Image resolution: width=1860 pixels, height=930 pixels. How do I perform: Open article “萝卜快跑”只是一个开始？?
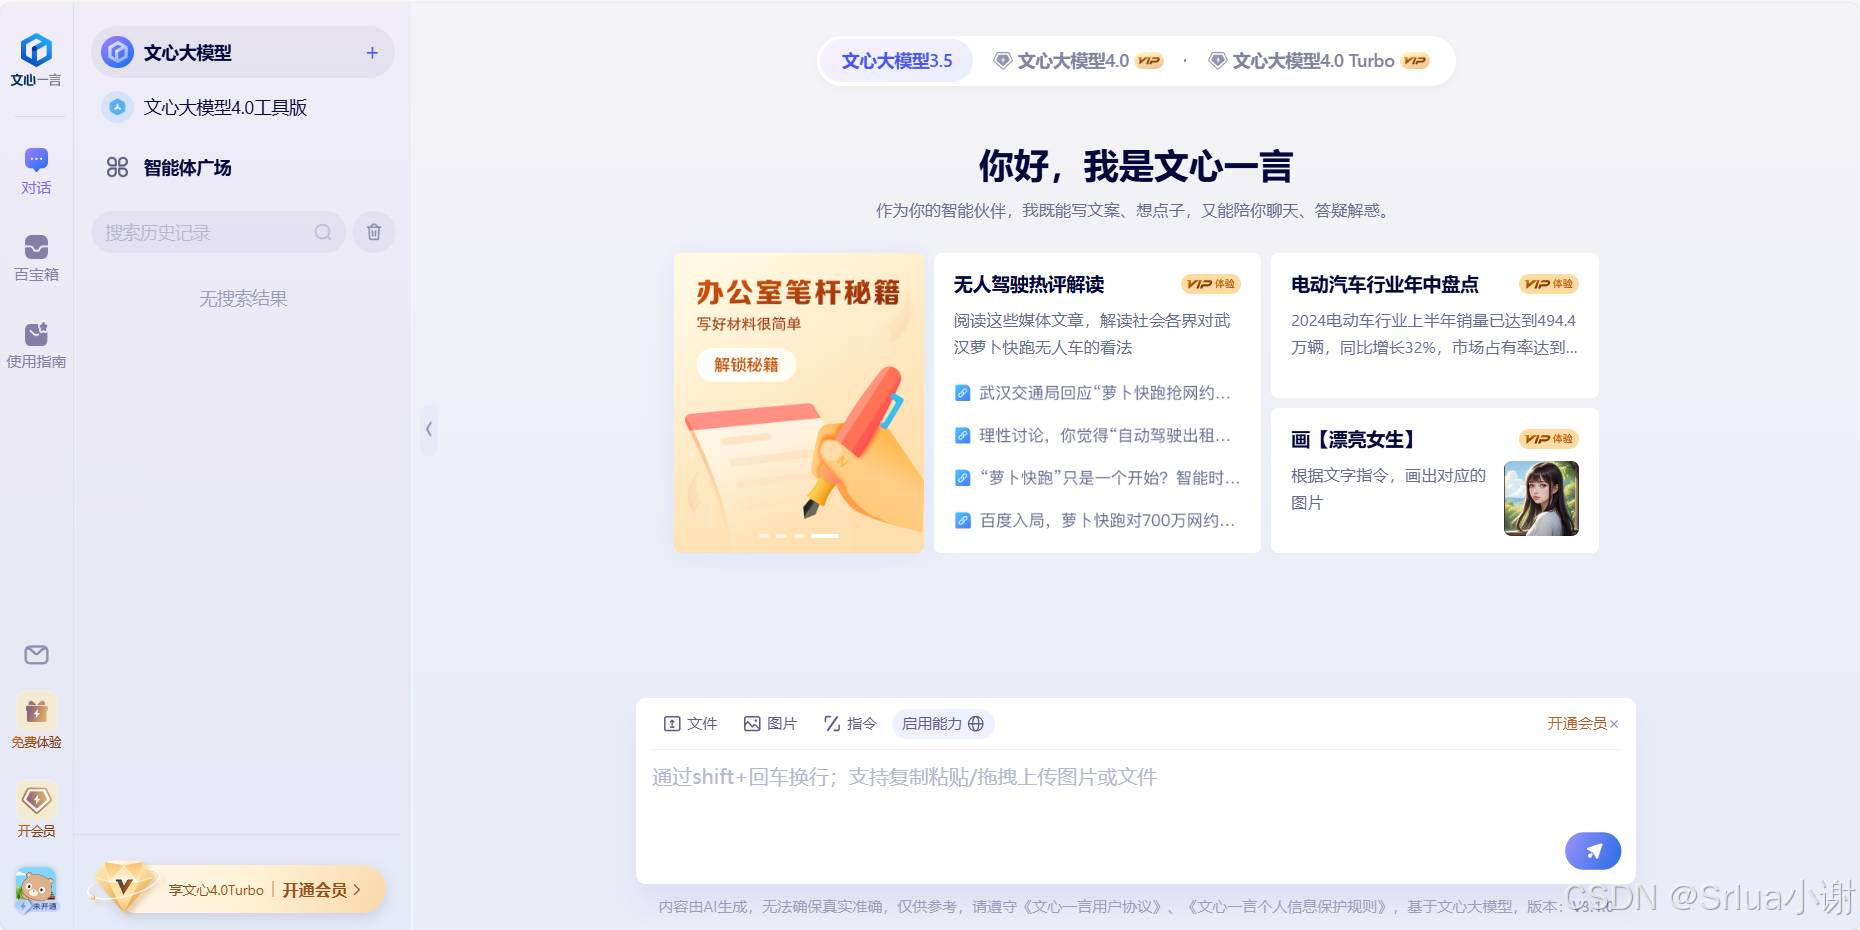[1097, 478]
